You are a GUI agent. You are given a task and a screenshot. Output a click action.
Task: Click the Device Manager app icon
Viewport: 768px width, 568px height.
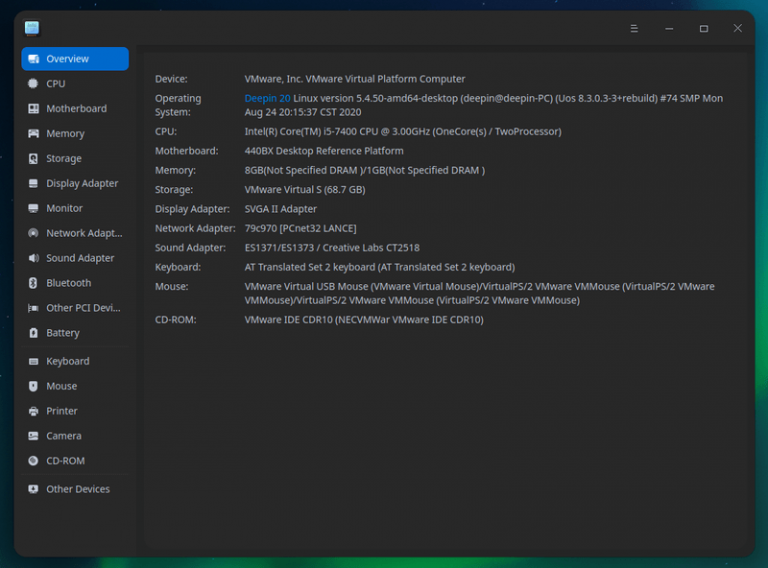(32, 28)
